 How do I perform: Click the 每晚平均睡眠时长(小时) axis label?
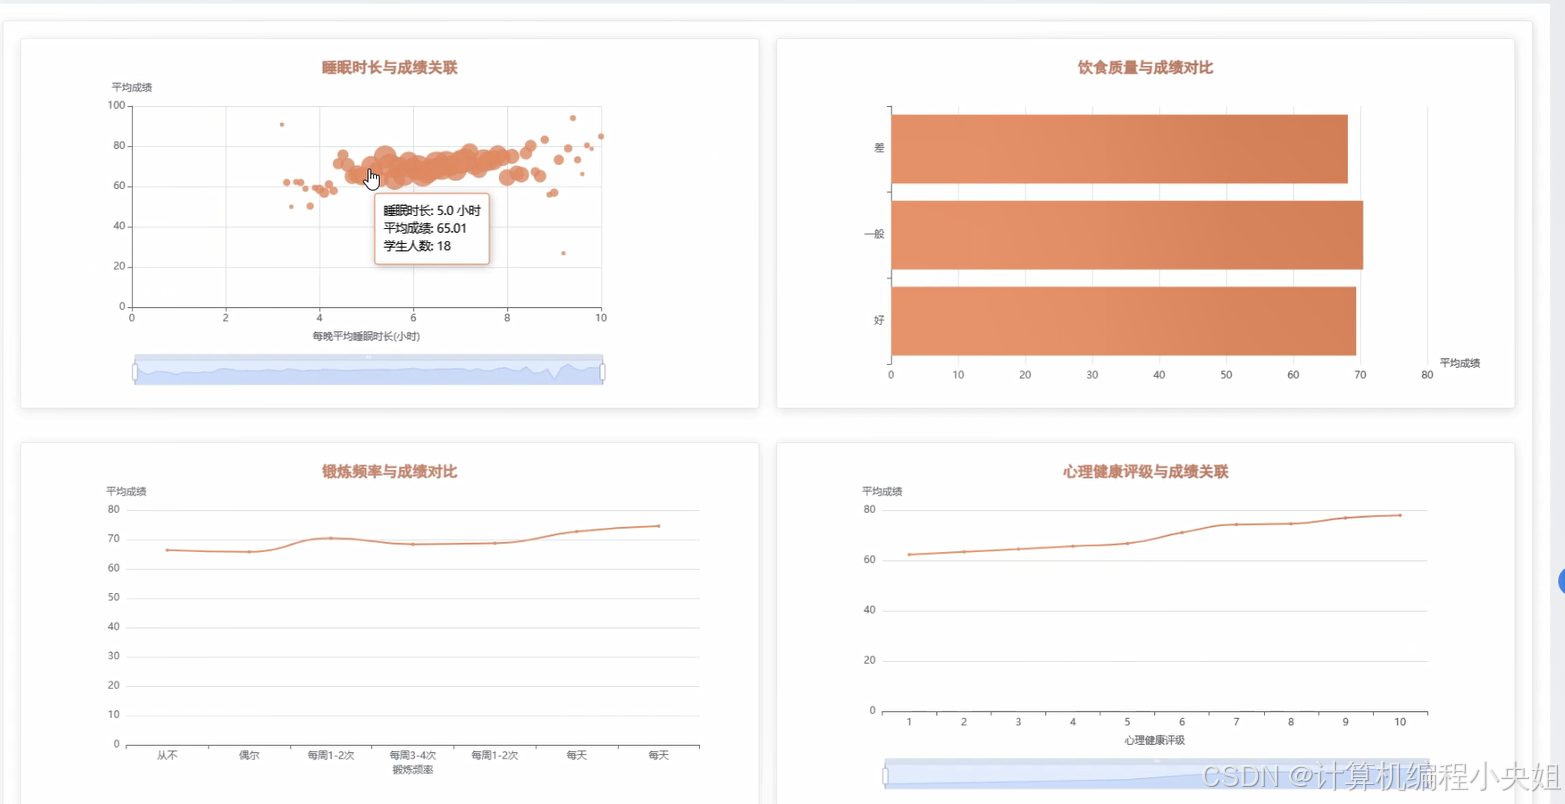(366, 337)
